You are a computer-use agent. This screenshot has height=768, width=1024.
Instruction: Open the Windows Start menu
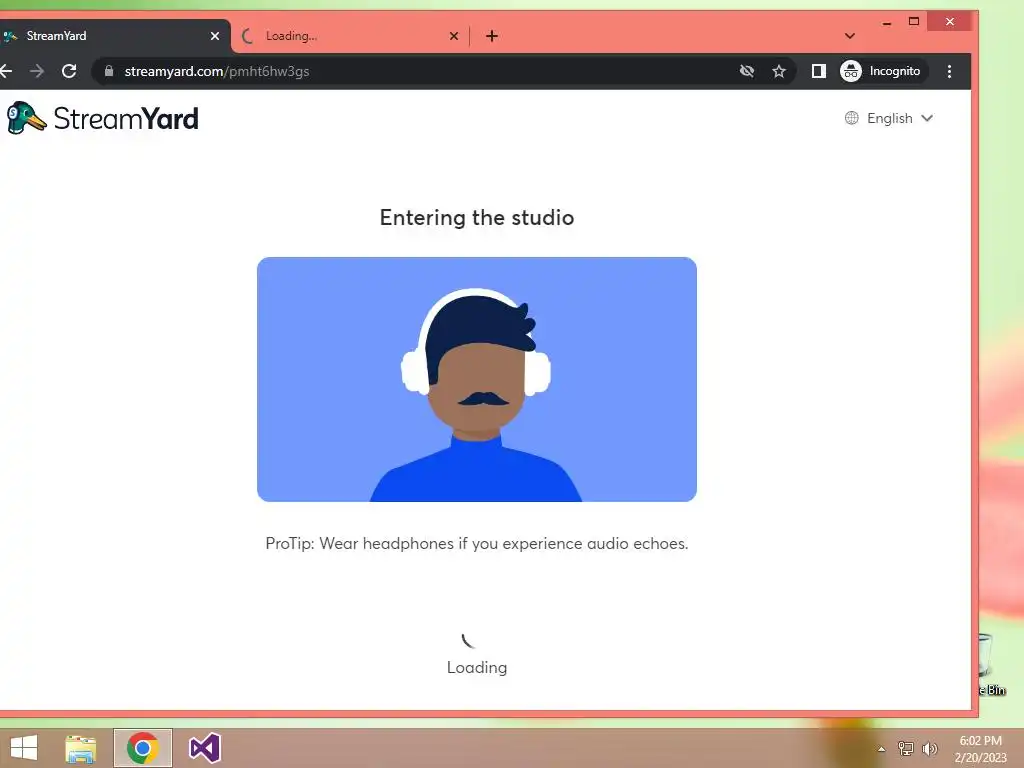(x=24, y=748)
